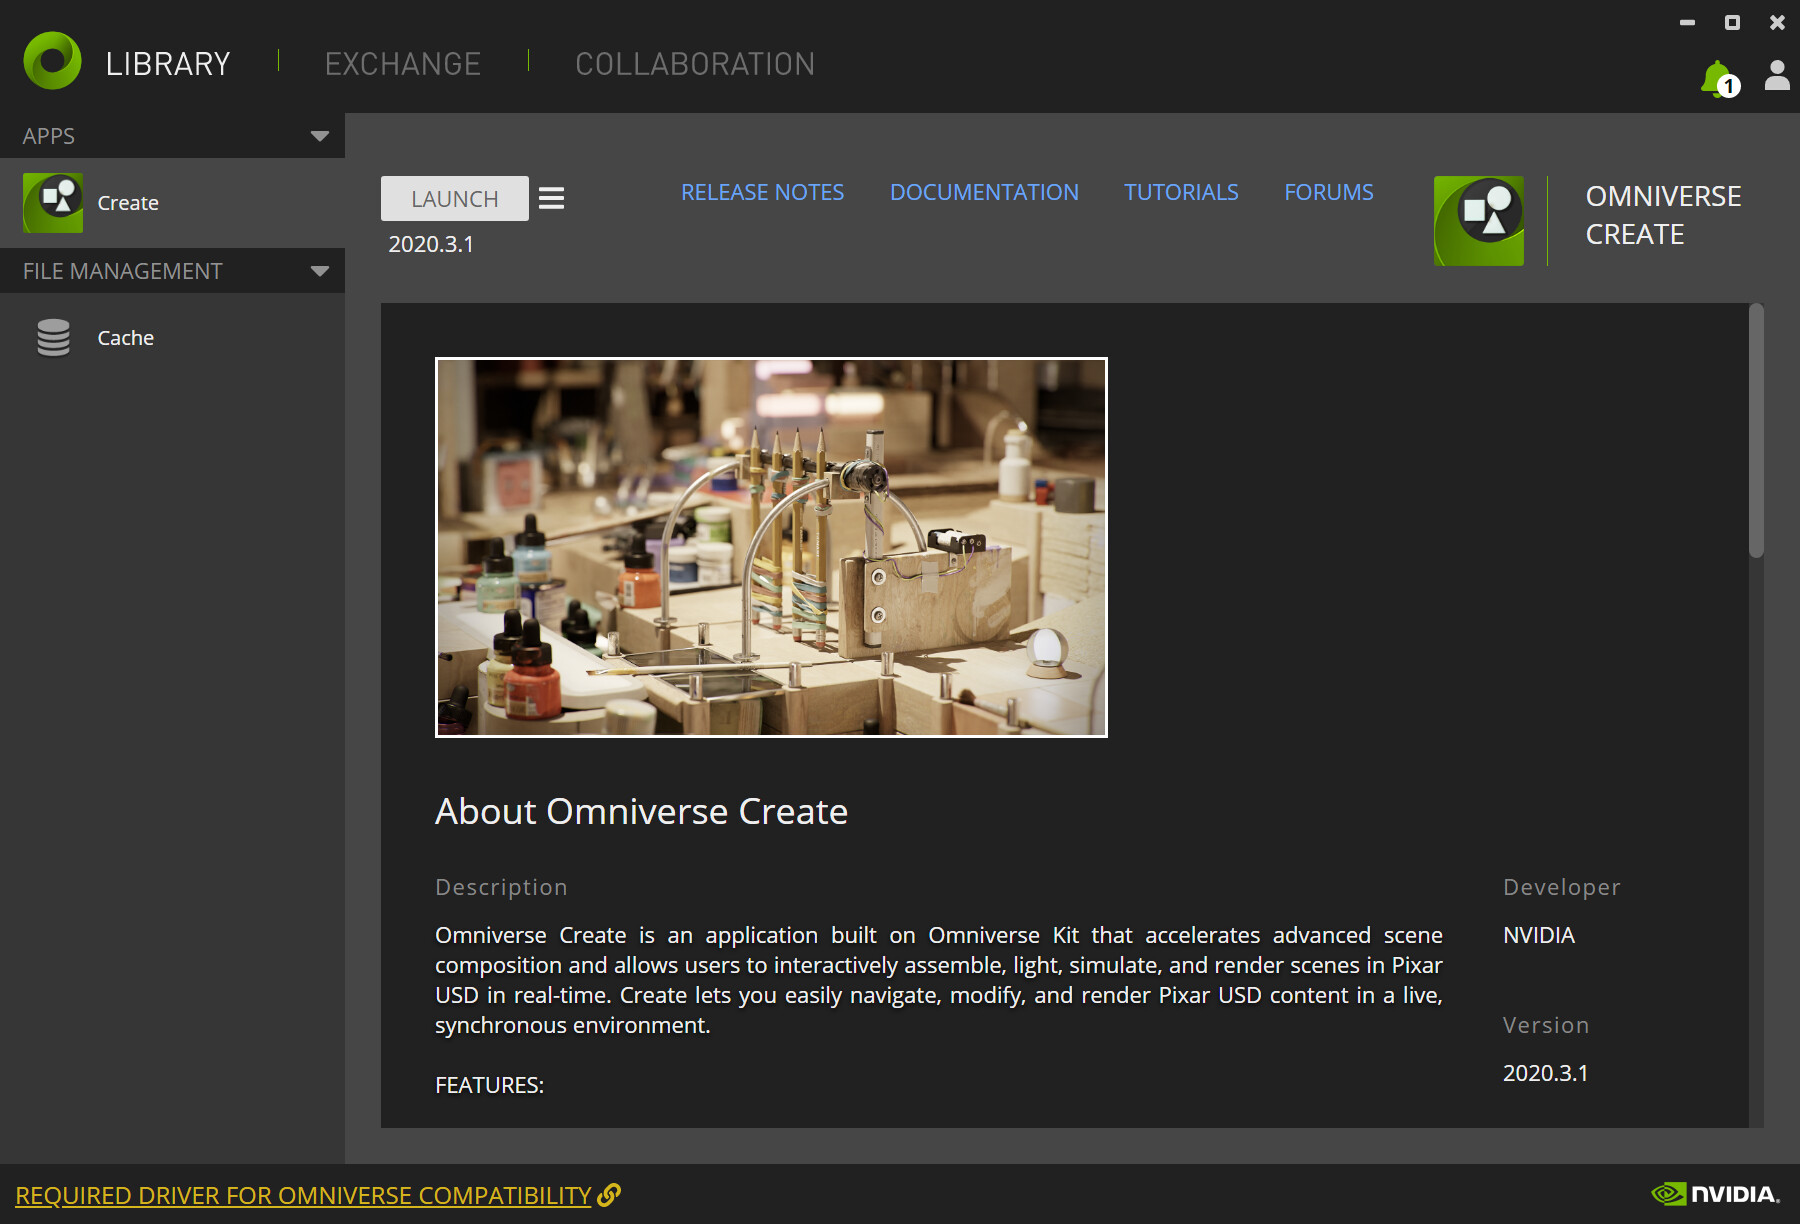Collapse the FILE MANAGEMENT section arrow
This screenshot has width=1800, height=1224.
point(320,271)
